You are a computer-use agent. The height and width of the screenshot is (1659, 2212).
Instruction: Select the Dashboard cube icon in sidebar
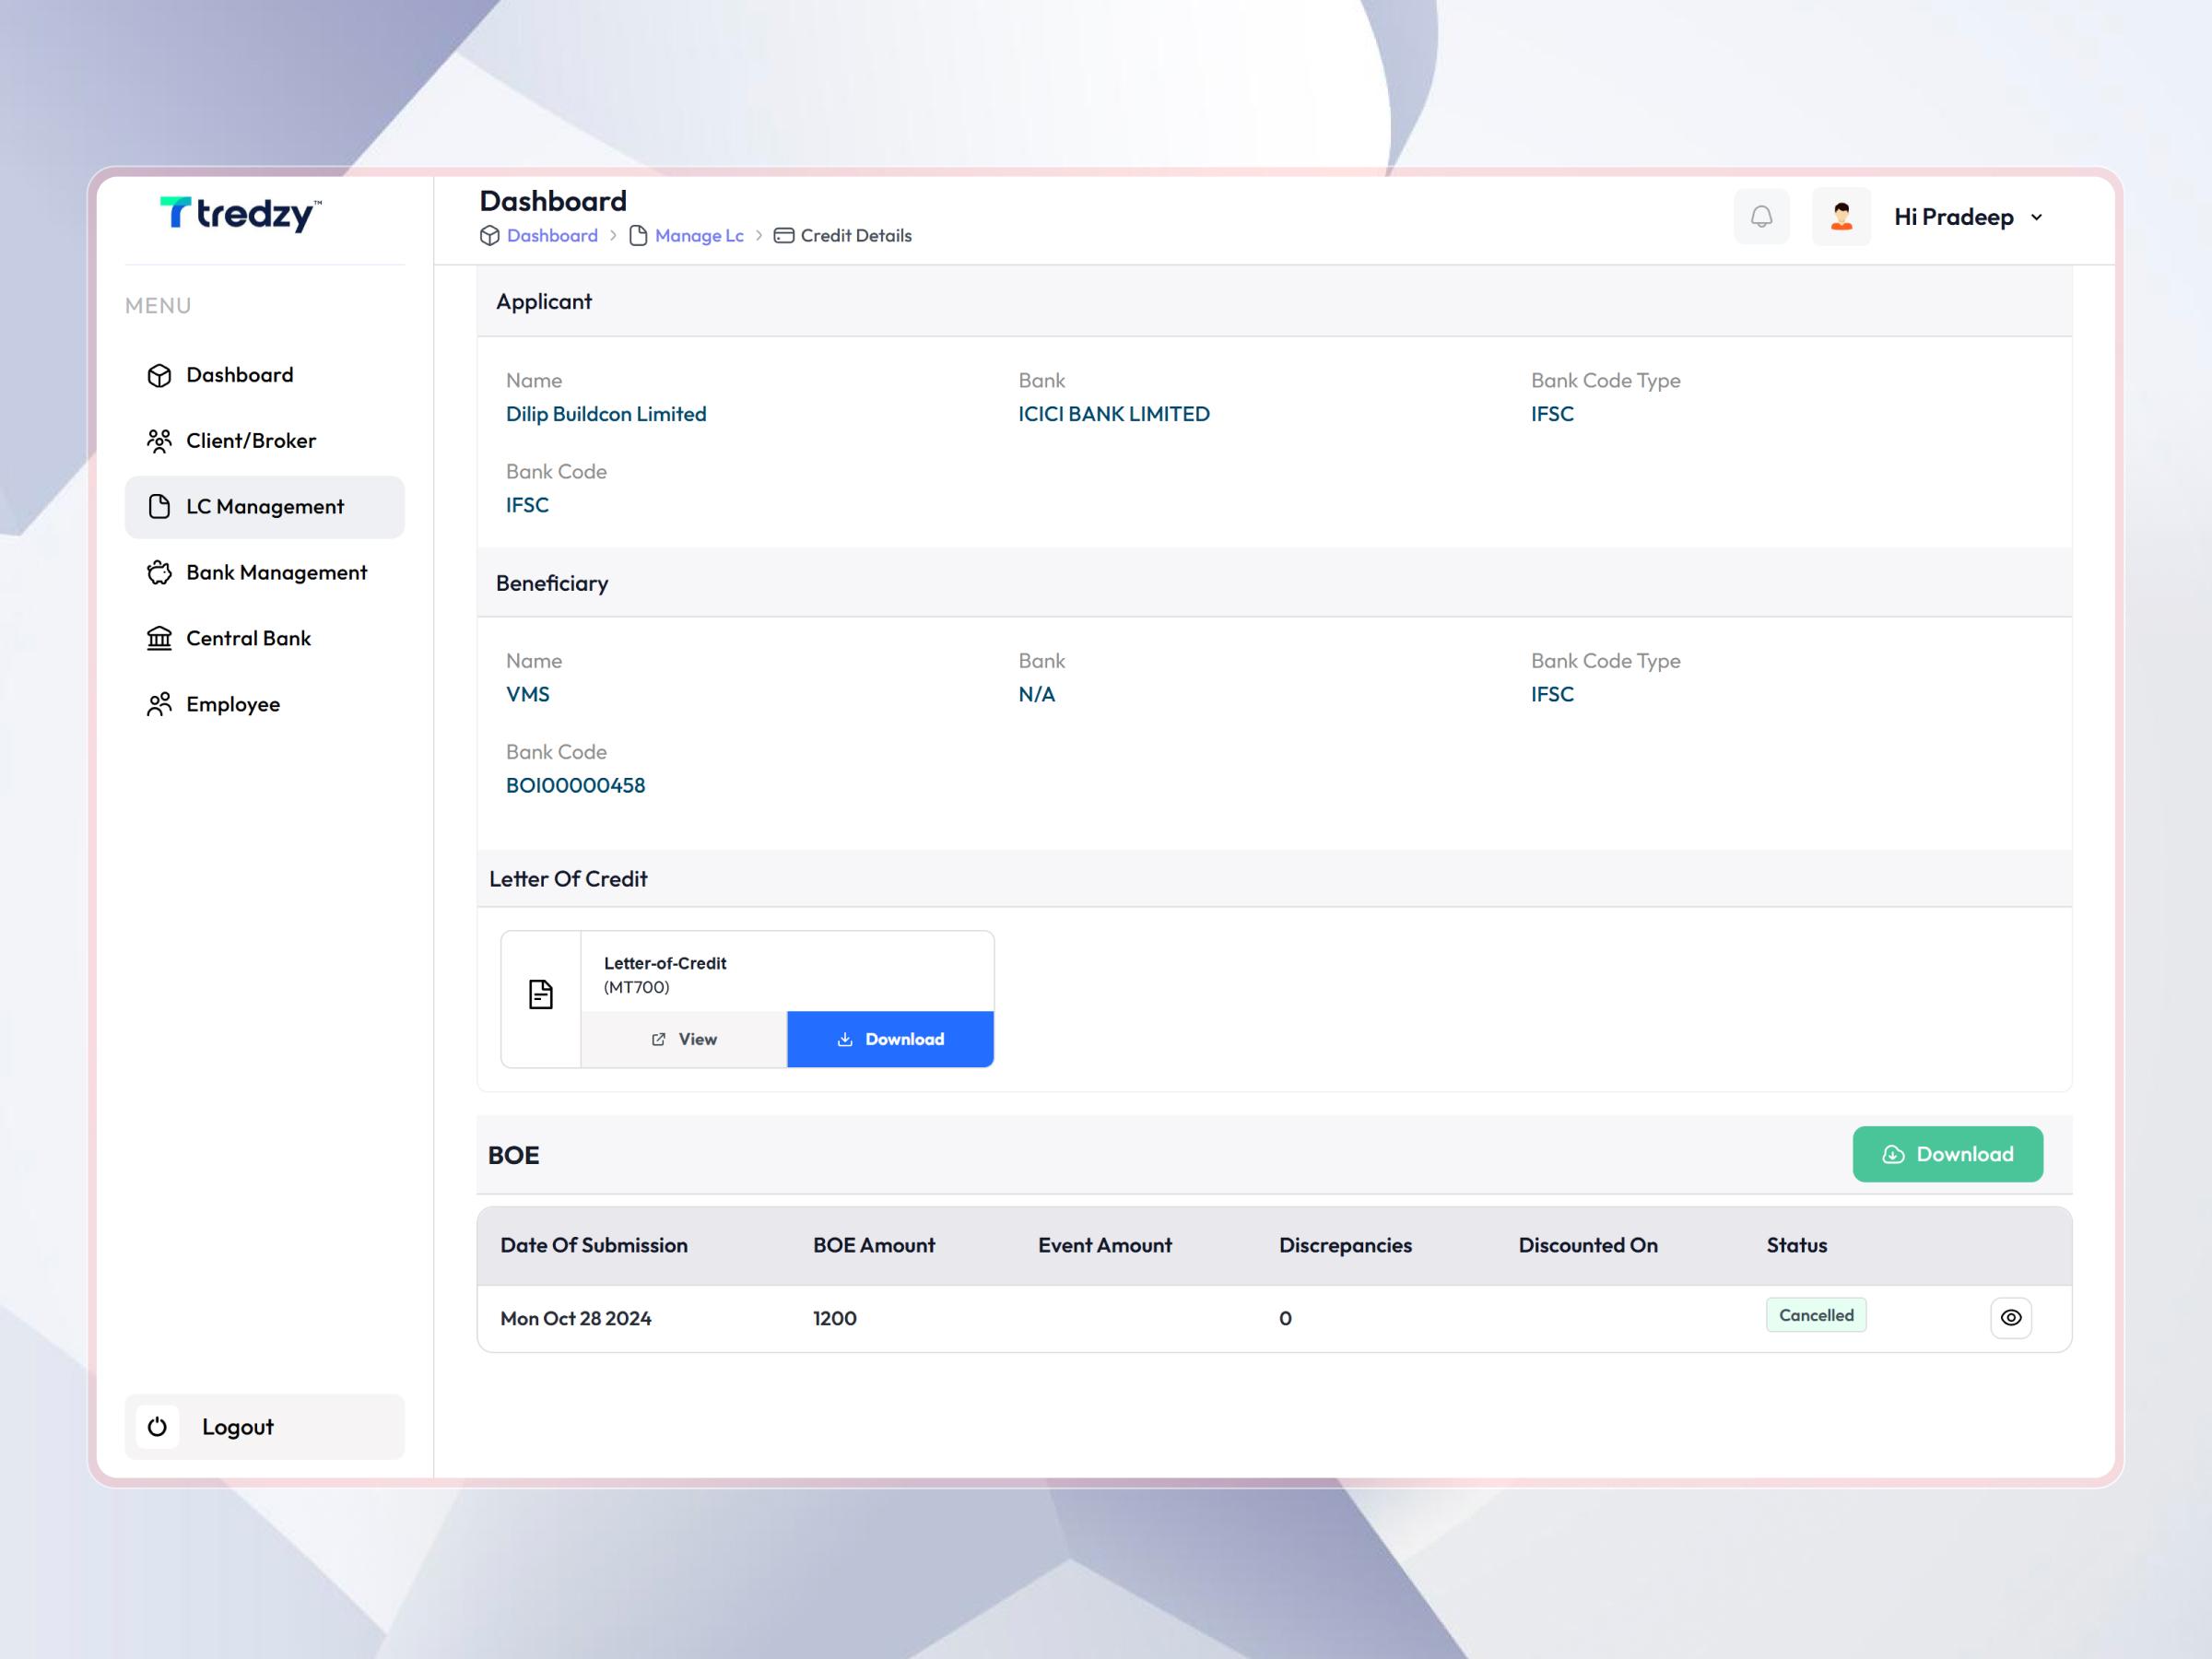click(x=161, y=374)
